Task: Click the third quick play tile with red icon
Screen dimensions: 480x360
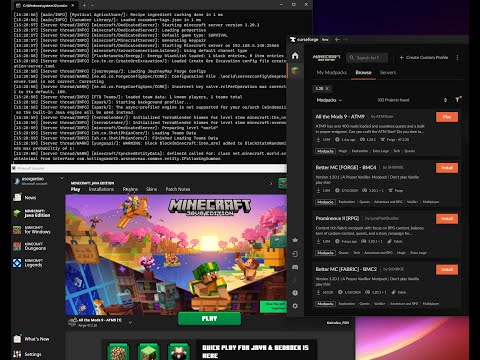Action: (179, 352)
